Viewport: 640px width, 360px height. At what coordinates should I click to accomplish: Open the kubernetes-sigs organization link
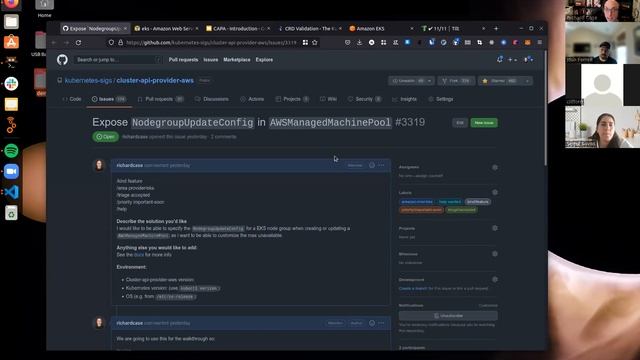tap(88, 80)
